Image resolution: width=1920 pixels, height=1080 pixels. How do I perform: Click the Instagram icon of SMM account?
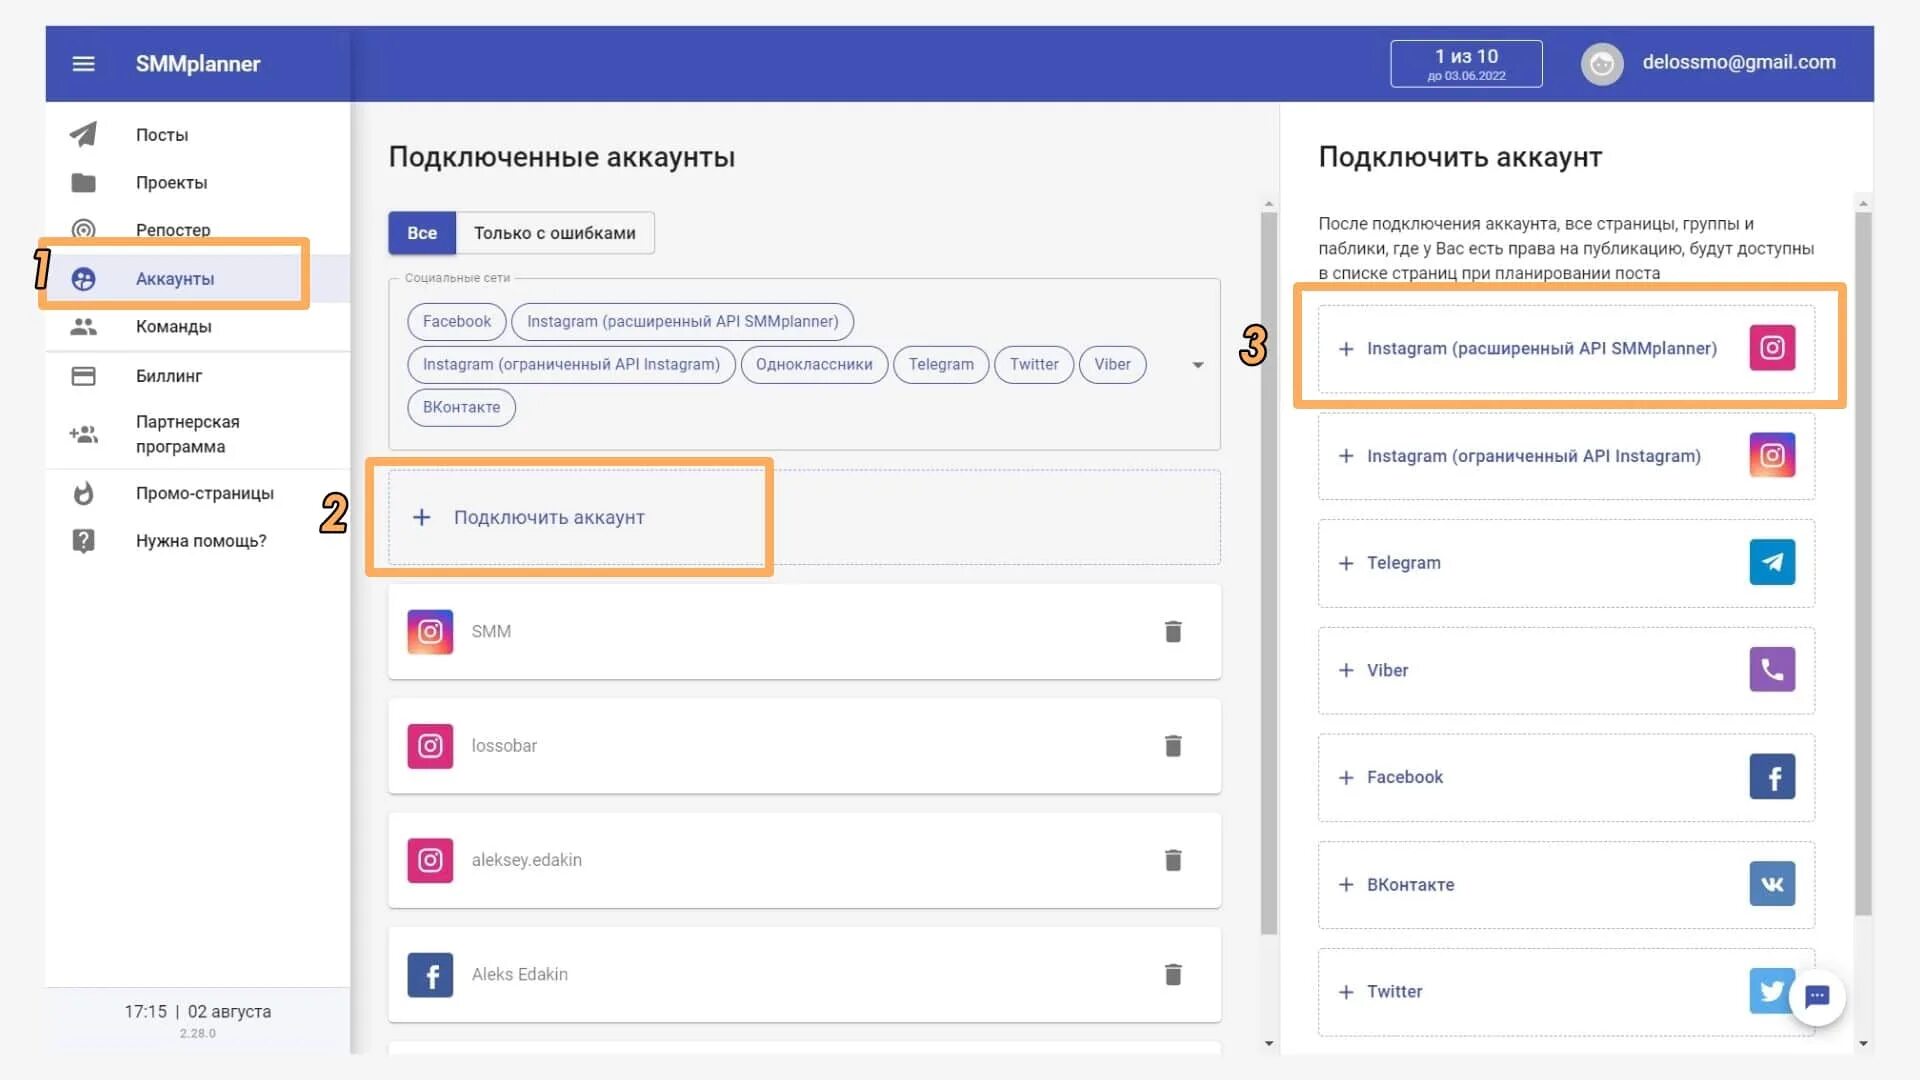[430, 632]
